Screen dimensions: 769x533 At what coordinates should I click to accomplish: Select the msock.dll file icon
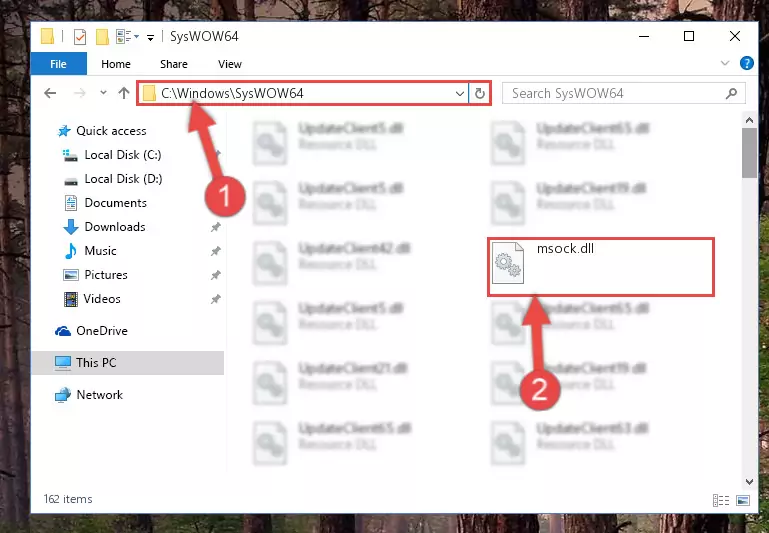(508, 263)
